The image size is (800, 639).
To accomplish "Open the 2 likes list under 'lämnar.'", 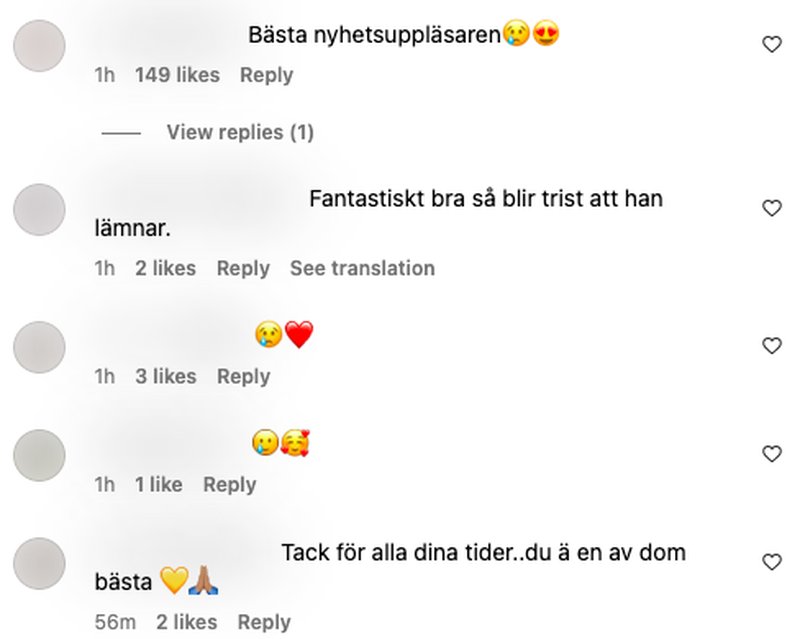I will click(165, 268).
